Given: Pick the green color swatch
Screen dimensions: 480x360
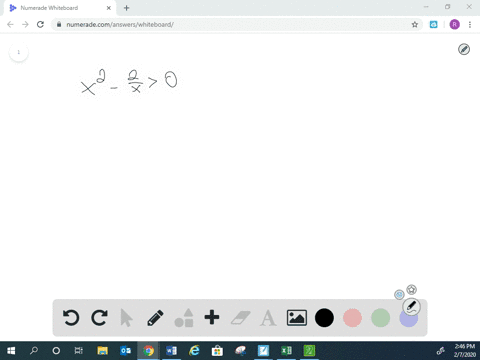Looking at the screenshot, I should 380,318.
